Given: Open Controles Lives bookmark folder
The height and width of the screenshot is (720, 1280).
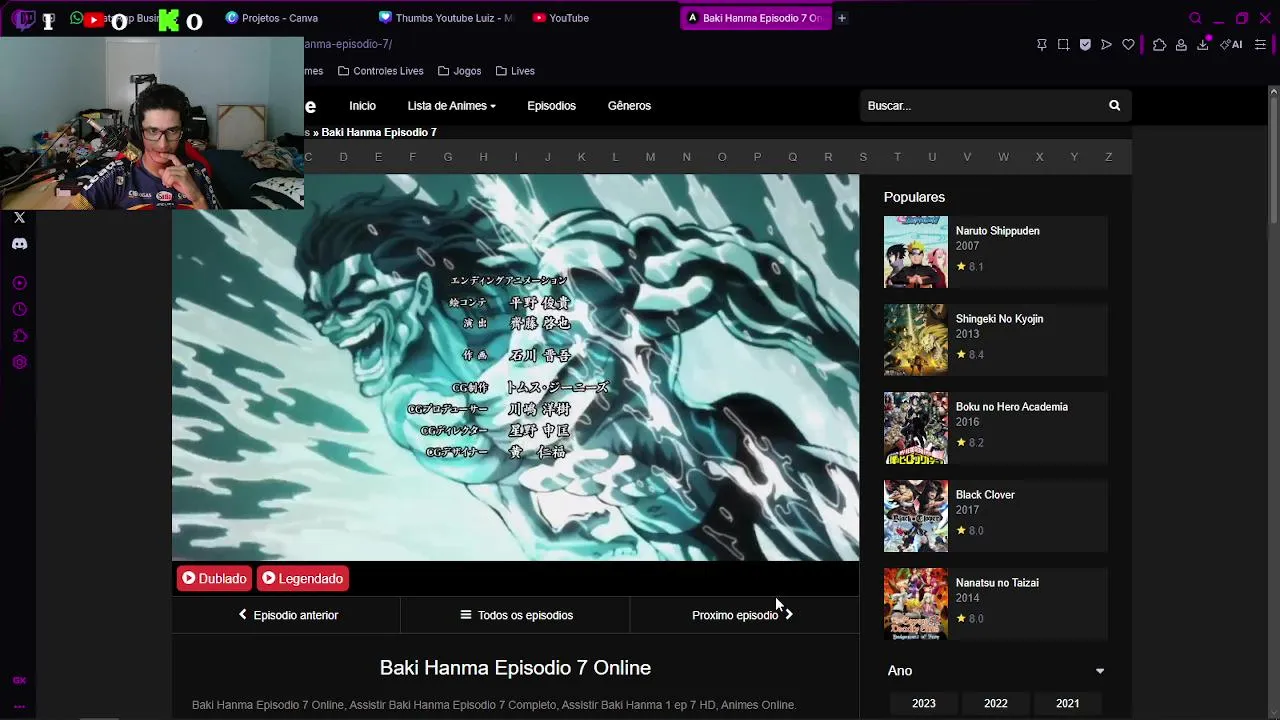Looking at the screenshot, I should pos(381,71).
